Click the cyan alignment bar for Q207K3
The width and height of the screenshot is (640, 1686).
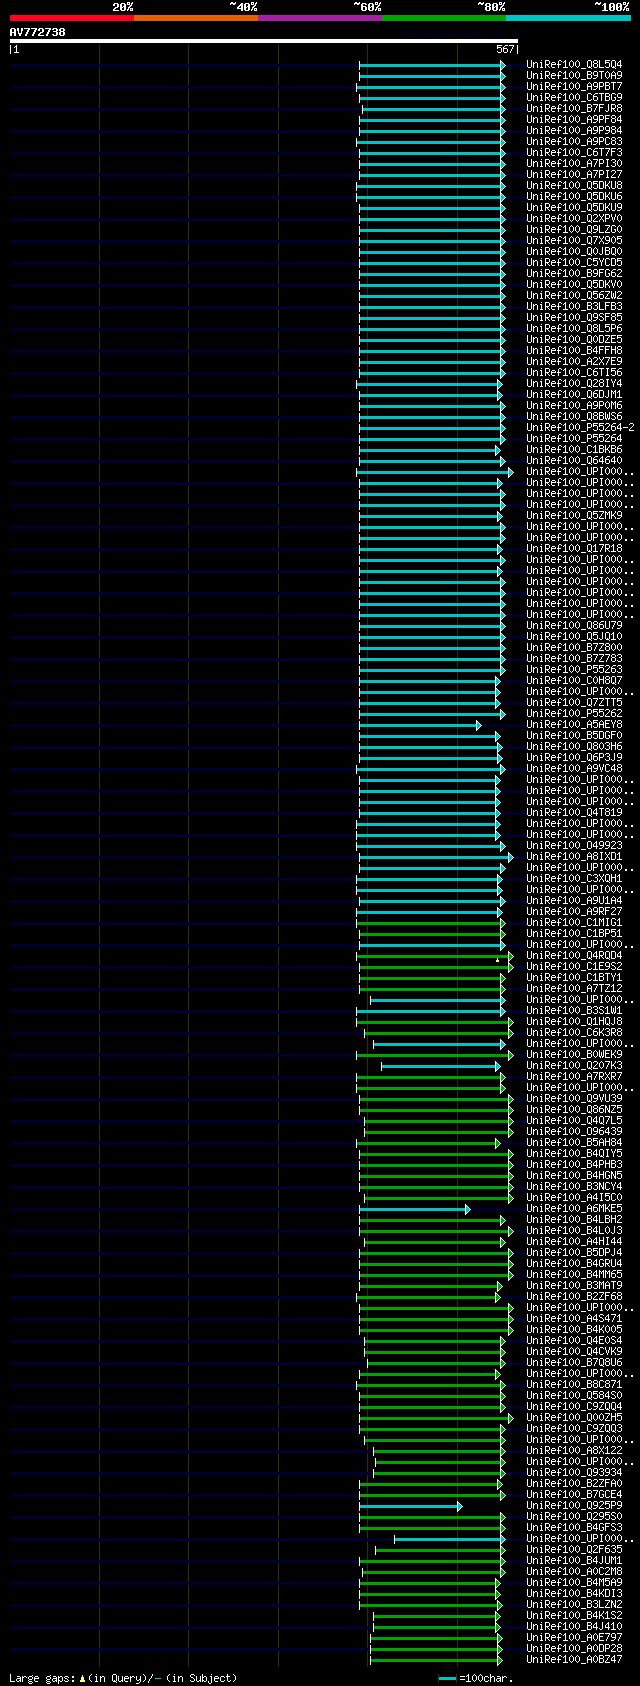(441, 1065)
